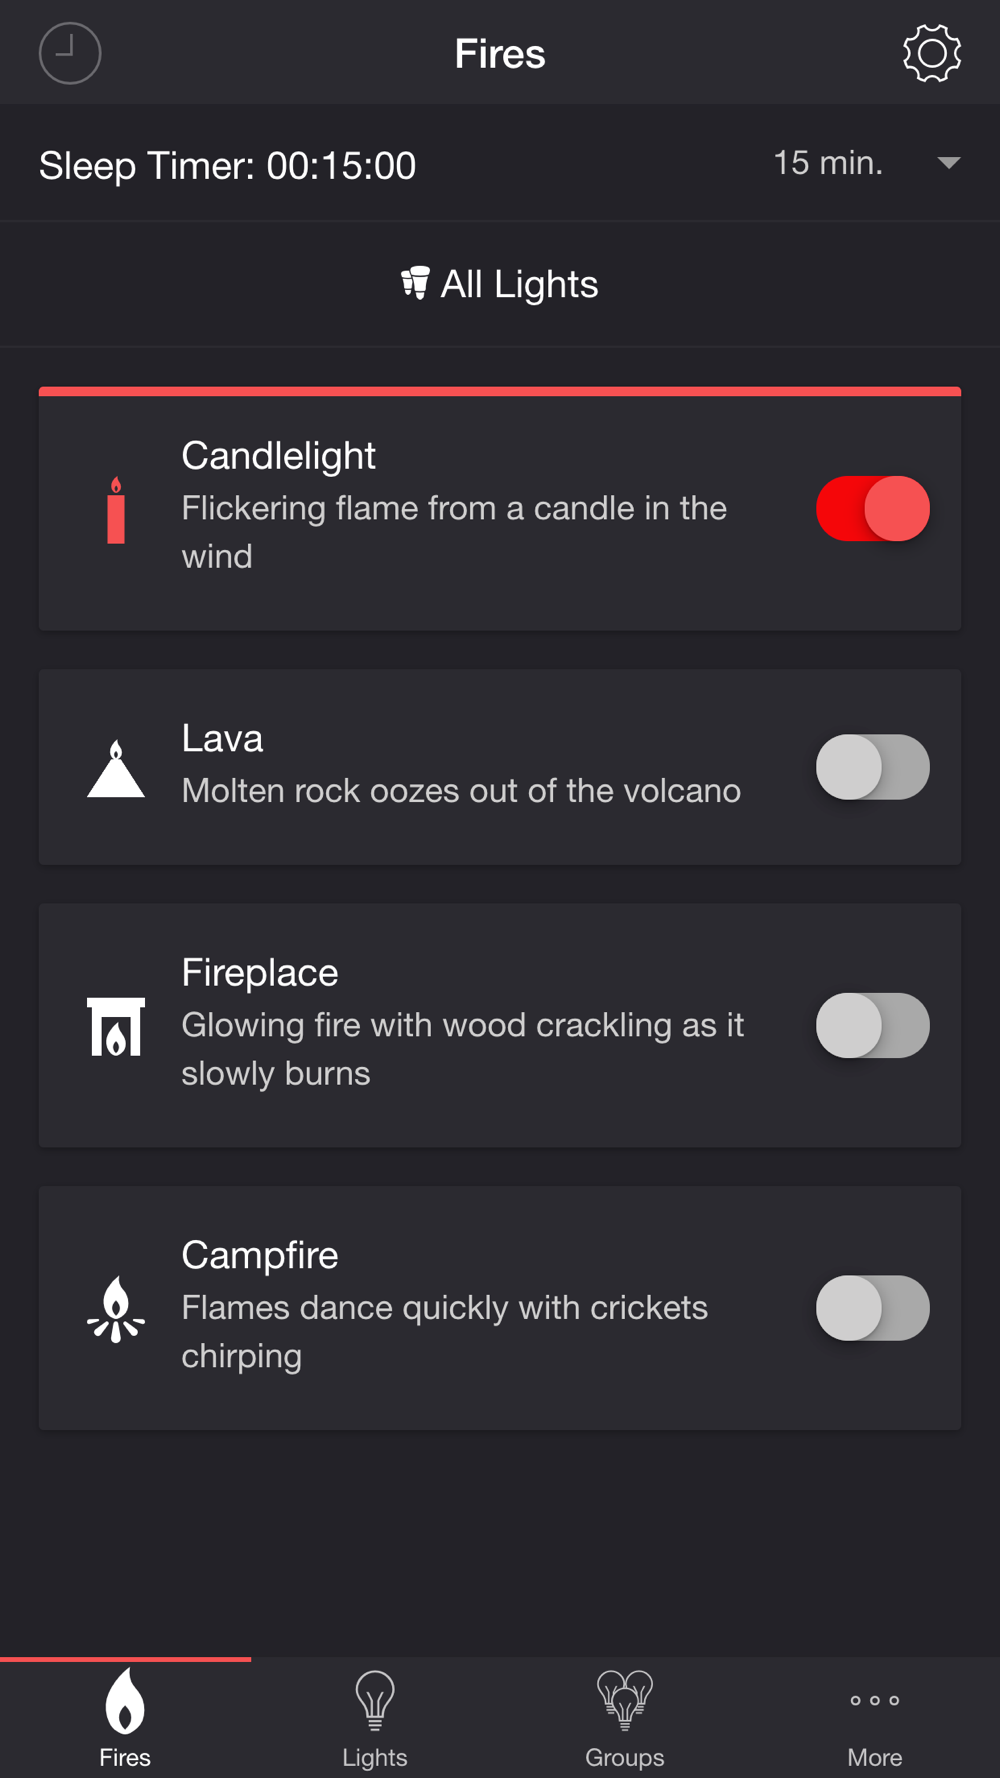Open the clock timer icon
The height and width of the screenshot is (1778, 1000).
coord(70,53)
